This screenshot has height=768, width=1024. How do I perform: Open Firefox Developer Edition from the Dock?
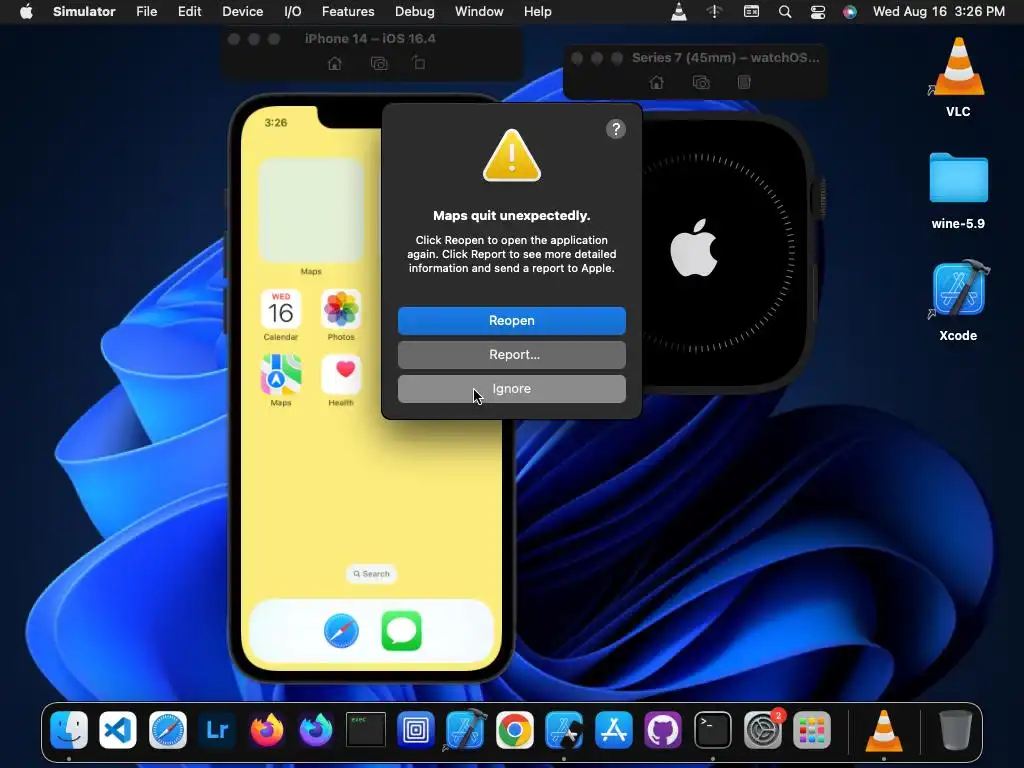(316, 729)
